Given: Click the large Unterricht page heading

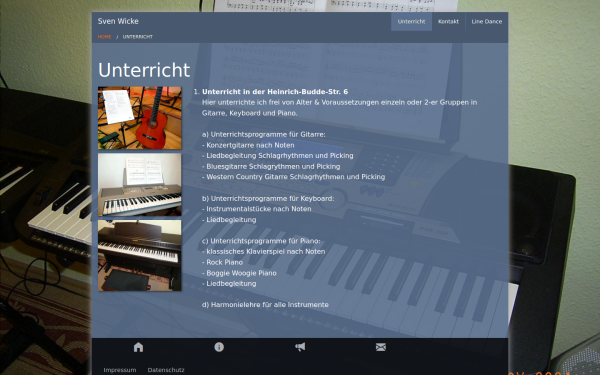Looking at the screenshot, I should coord(144,70).
